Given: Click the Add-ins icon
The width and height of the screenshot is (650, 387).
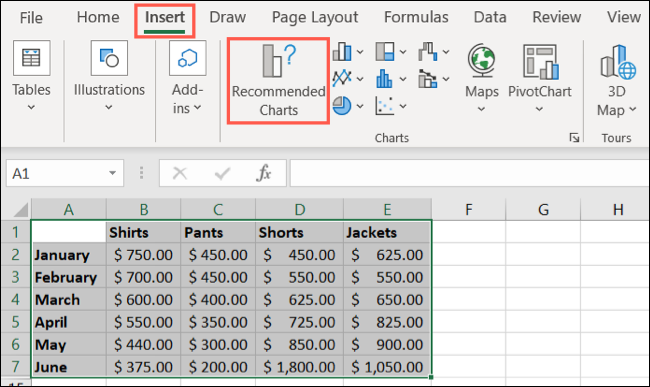Looking at the screenshot, I should pyautogui.click(x=187, y=58).
